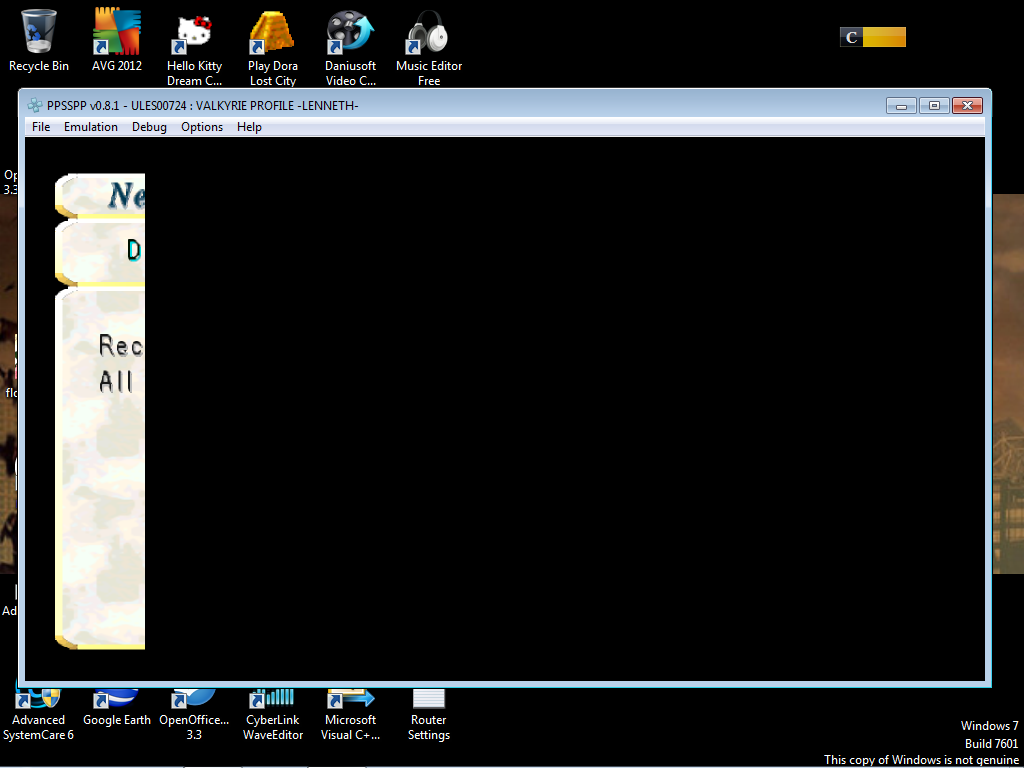Viewport: 1024px width, 768px height.
Task: Click the yellow C drive usage gadget
Action: click(x=873, y=38)
